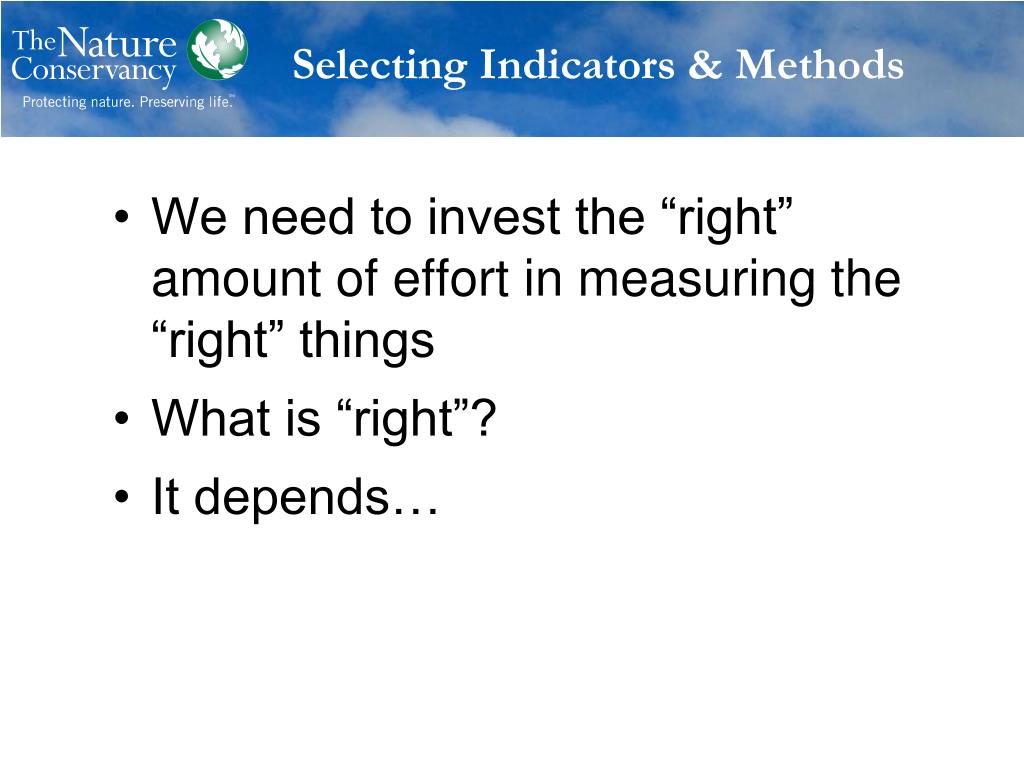This screenshot has width=1024, height=768.
Task: Click the bullet dot before 'It depends'
Action: [122, 496]
